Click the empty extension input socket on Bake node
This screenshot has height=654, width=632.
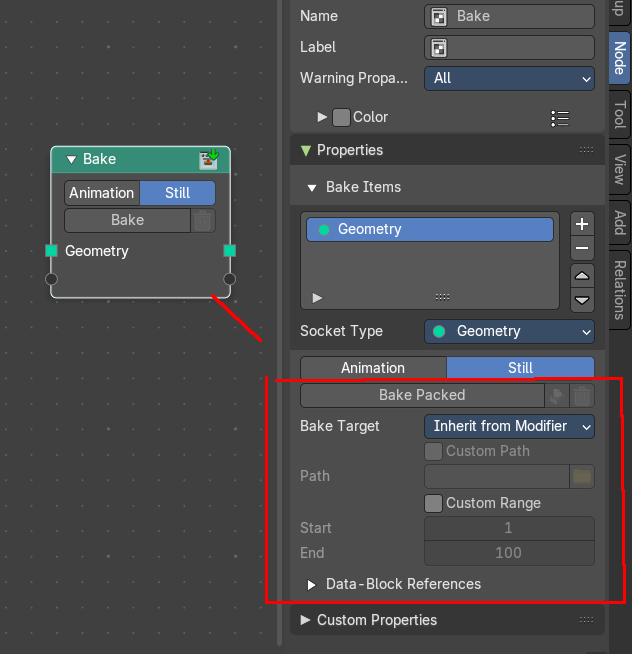point(51,279)
